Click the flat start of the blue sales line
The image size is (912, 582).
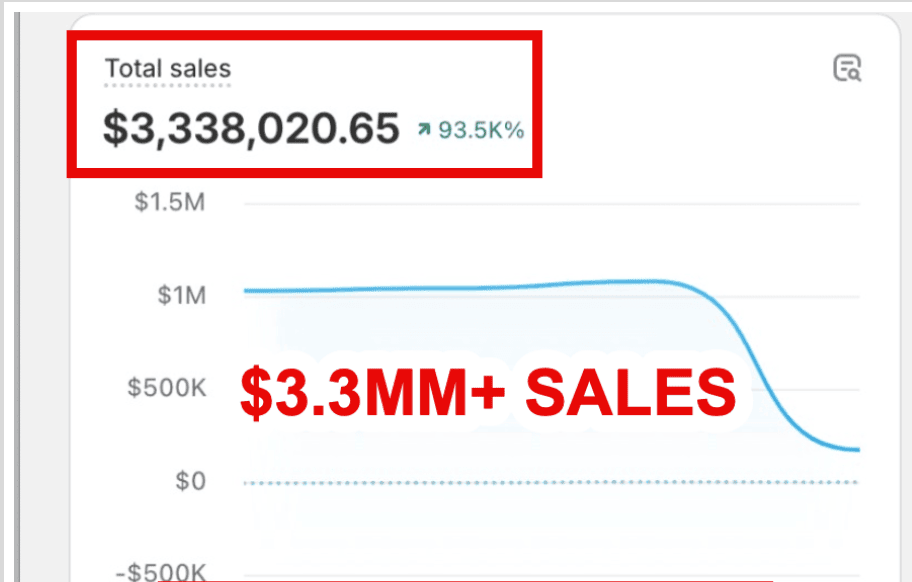tap(300, 290)
